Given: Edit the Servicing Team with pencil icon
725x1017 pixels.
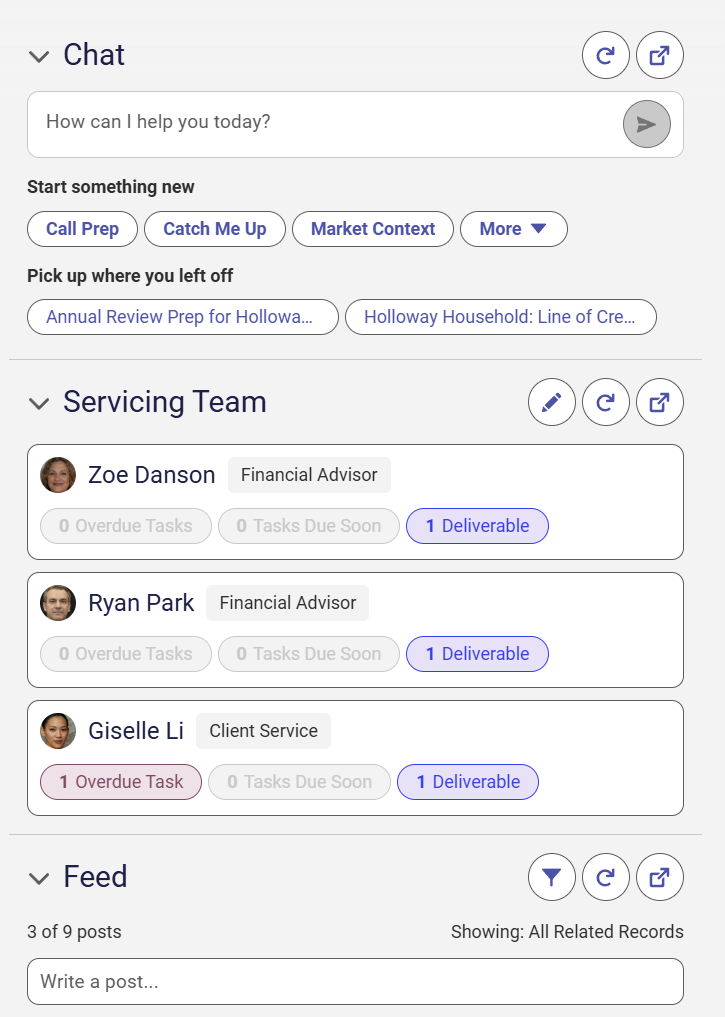Looking at the screenshot, I should pyautogui.click(x=552, y=402).
